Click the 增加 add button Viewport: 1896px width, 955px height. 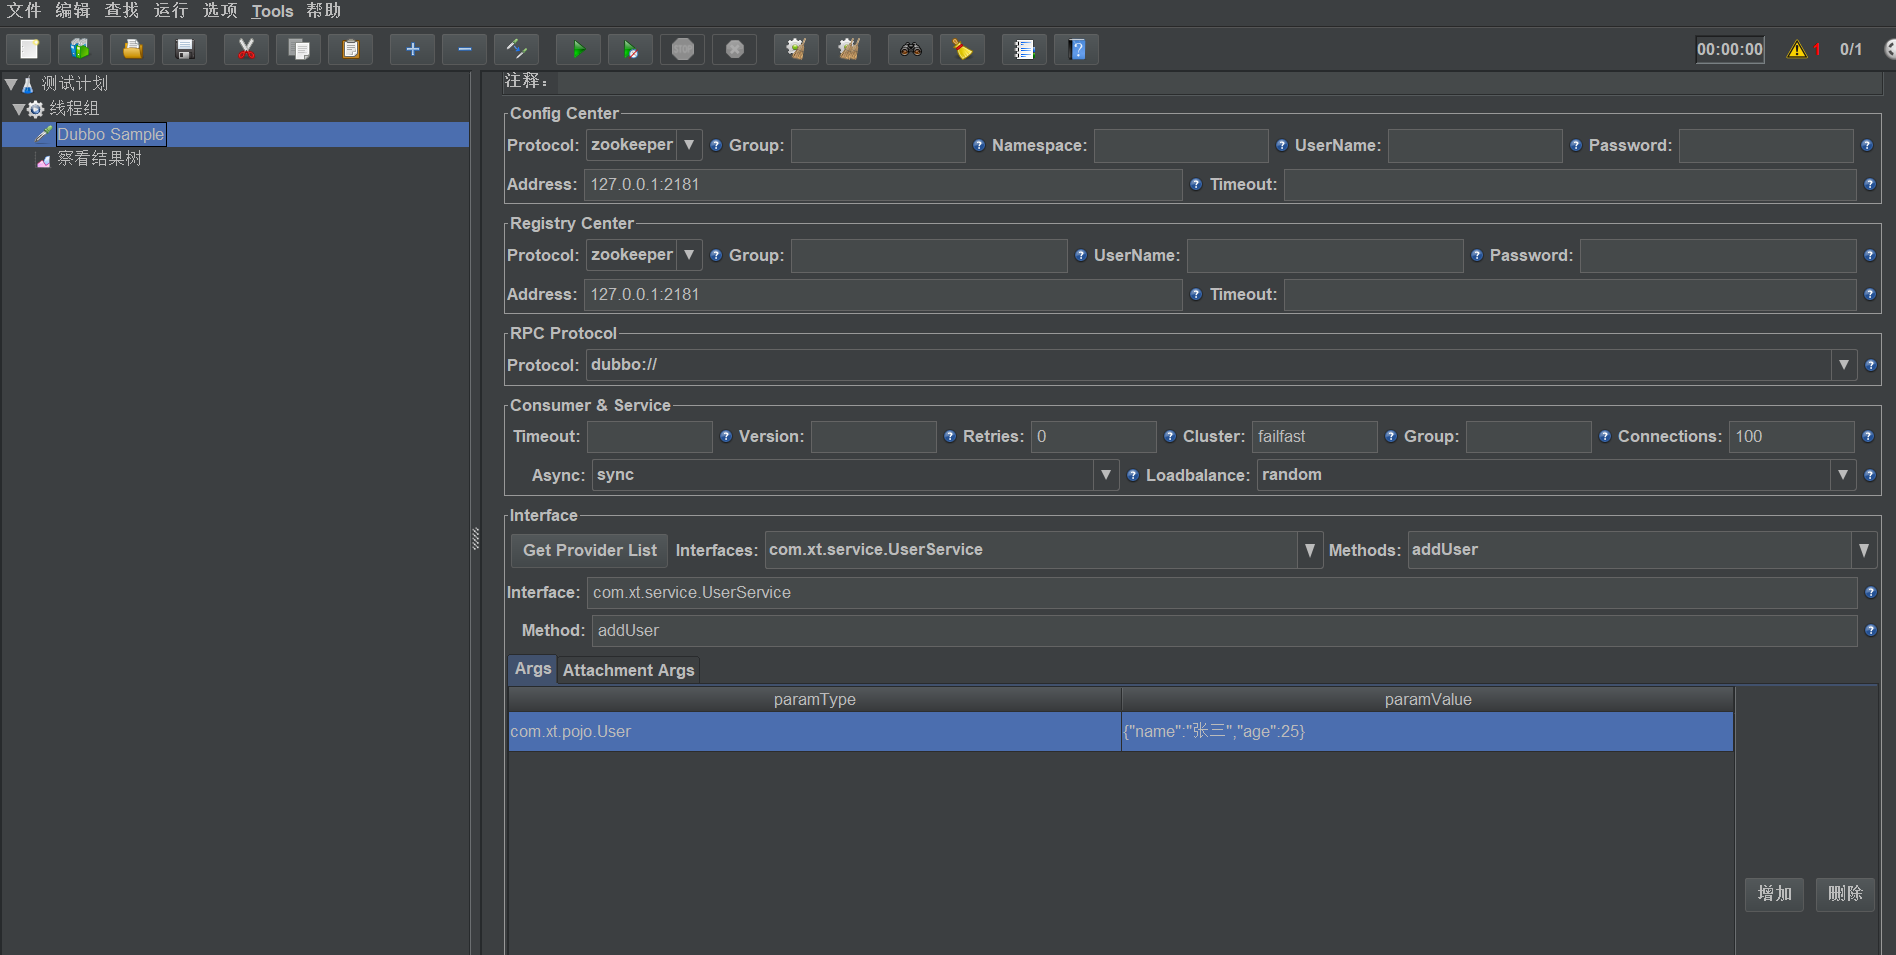[1775, 894]
